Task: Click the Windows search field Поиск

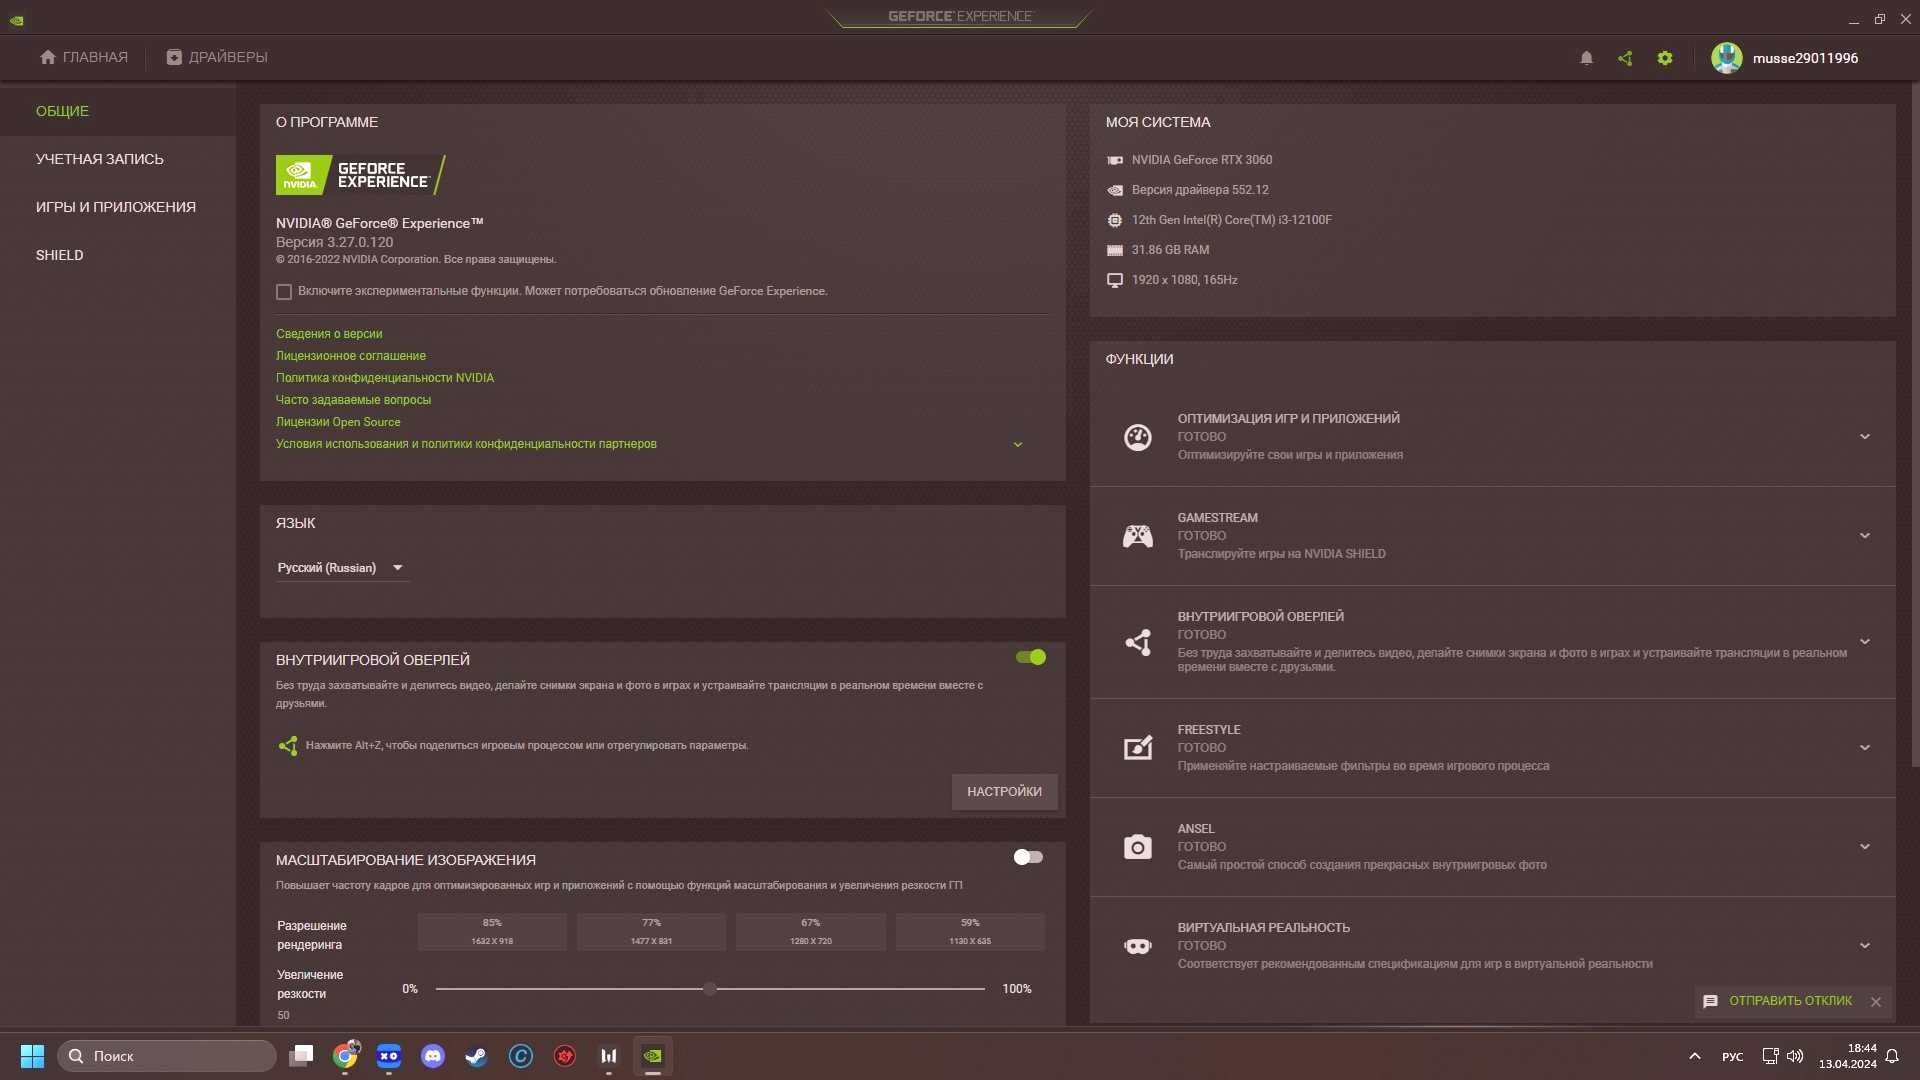Action: pyautogui.click(x=167, y=1056)
